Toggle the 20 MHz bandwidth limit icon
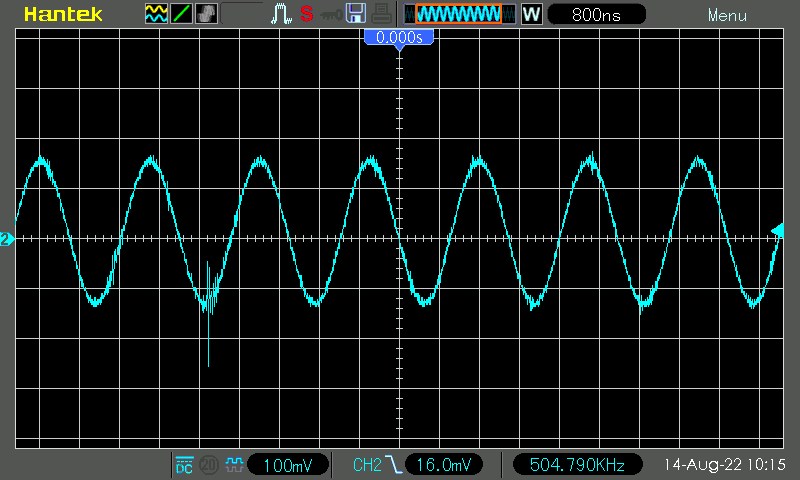800x480 pixels. pyautogui.click(x=209, y=465)
